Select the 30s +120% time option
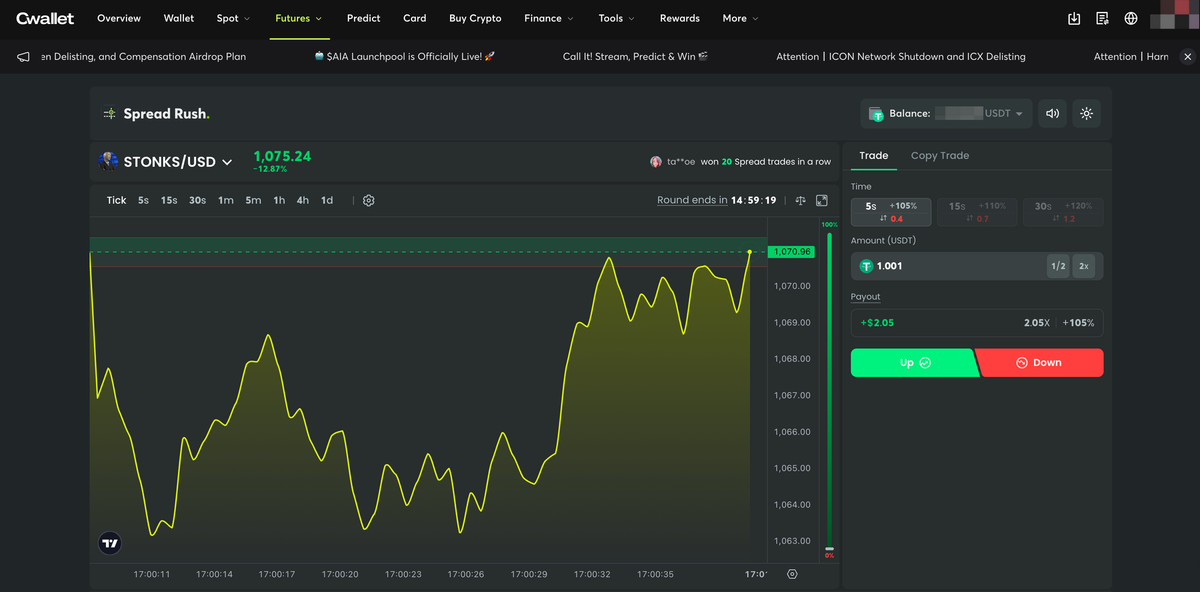This screenshot has height=592, width=1200. pos(1063,212)
